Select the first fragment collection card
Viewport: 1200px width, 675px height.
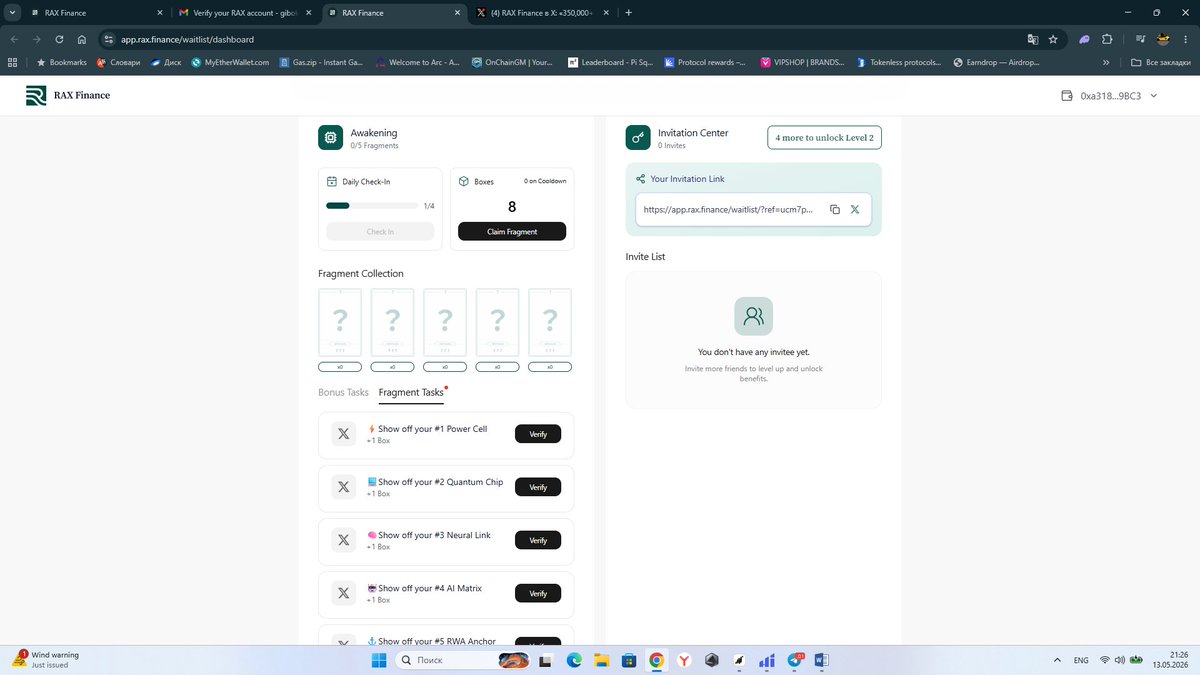tap(340, 322)
